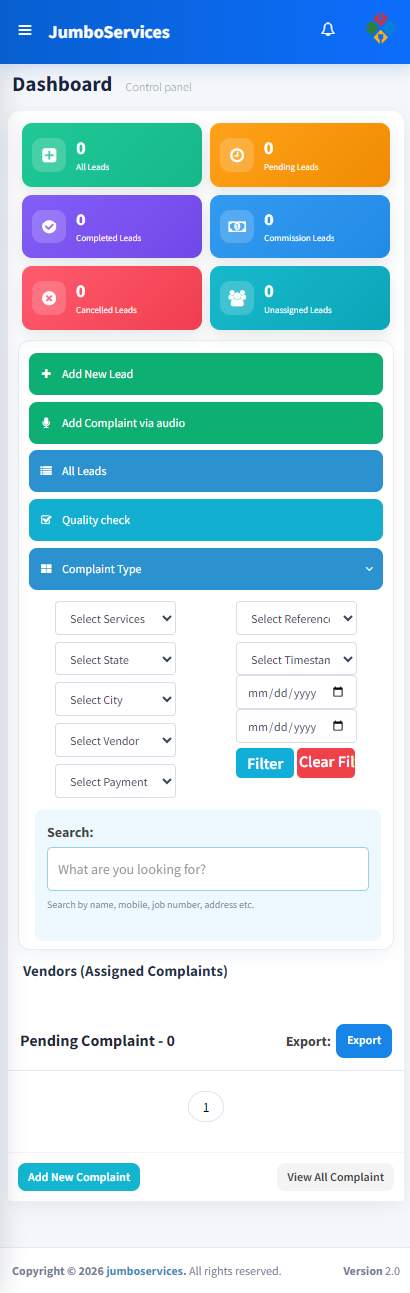410x1293 pixels.
Task: Open the jumboservices footer link
Action: [146, 1271]
